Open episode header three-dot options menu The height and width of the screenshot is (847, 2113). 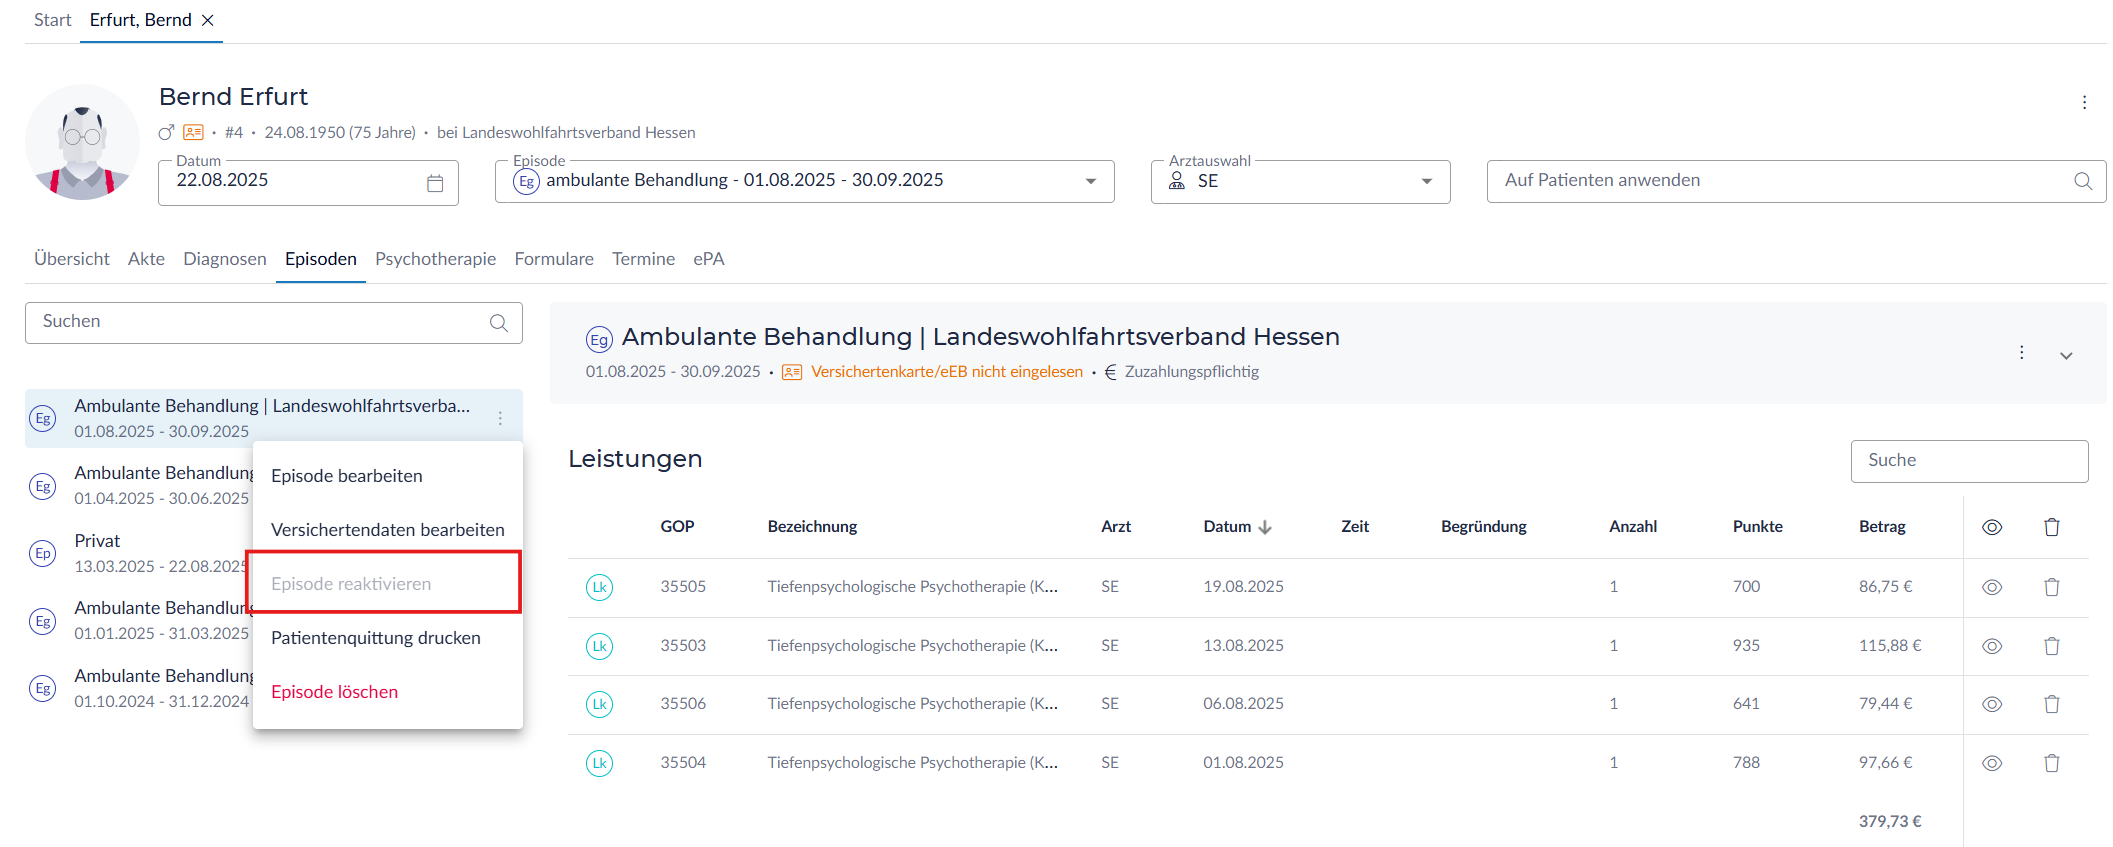pyautogui.click(x=2021, y=353)
